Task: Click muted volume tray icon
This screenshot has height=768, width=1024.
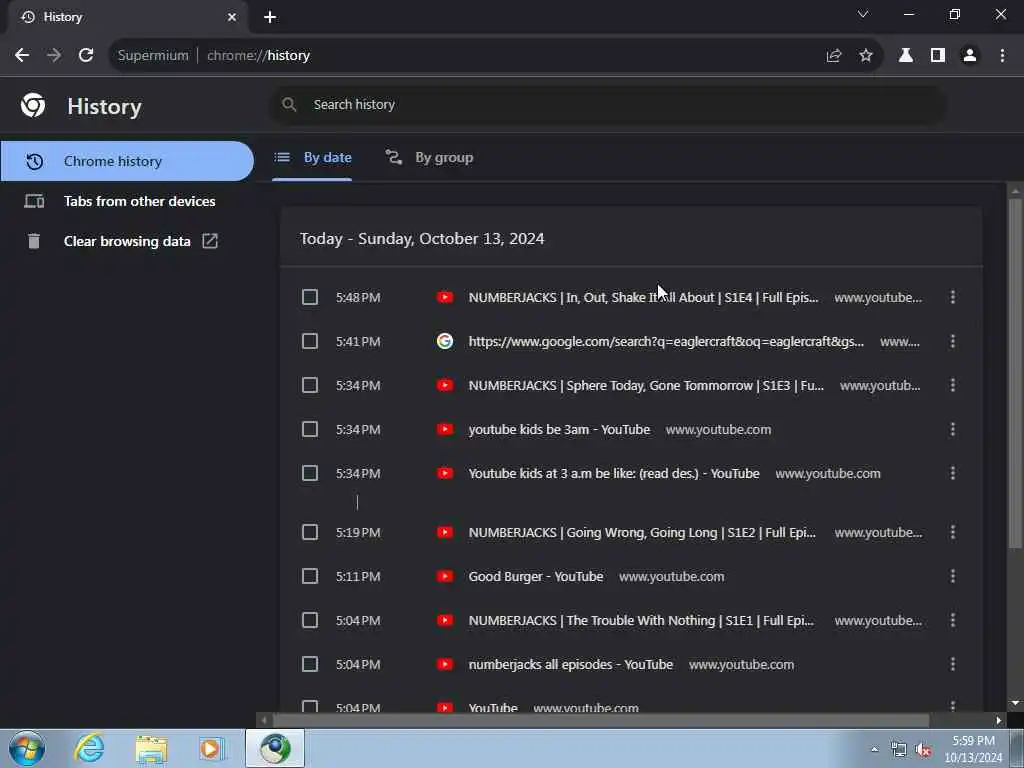Action: (x=923, y=750)
